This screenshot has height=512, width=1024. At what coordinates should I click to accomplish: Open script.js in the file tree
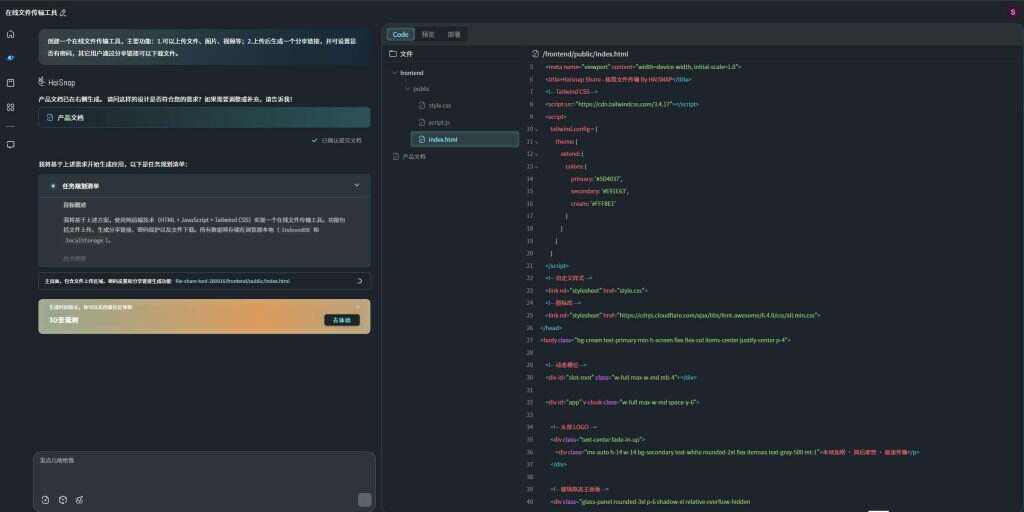(x=439, y=122)
